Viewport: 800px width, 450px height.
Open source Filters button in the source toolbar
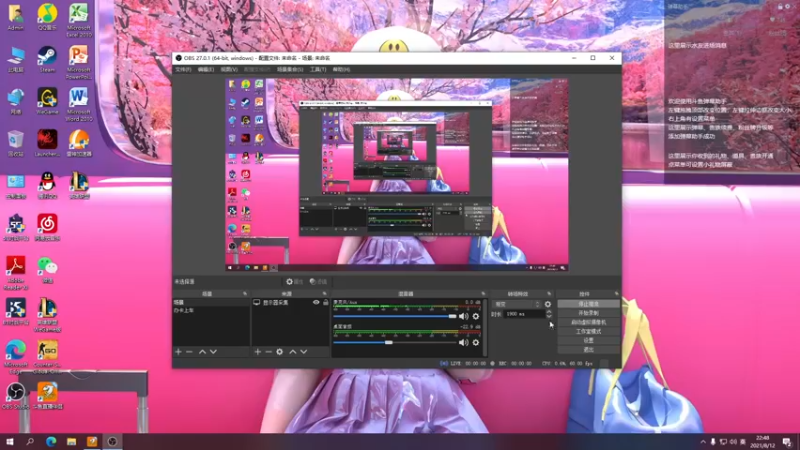coord(318,282)
